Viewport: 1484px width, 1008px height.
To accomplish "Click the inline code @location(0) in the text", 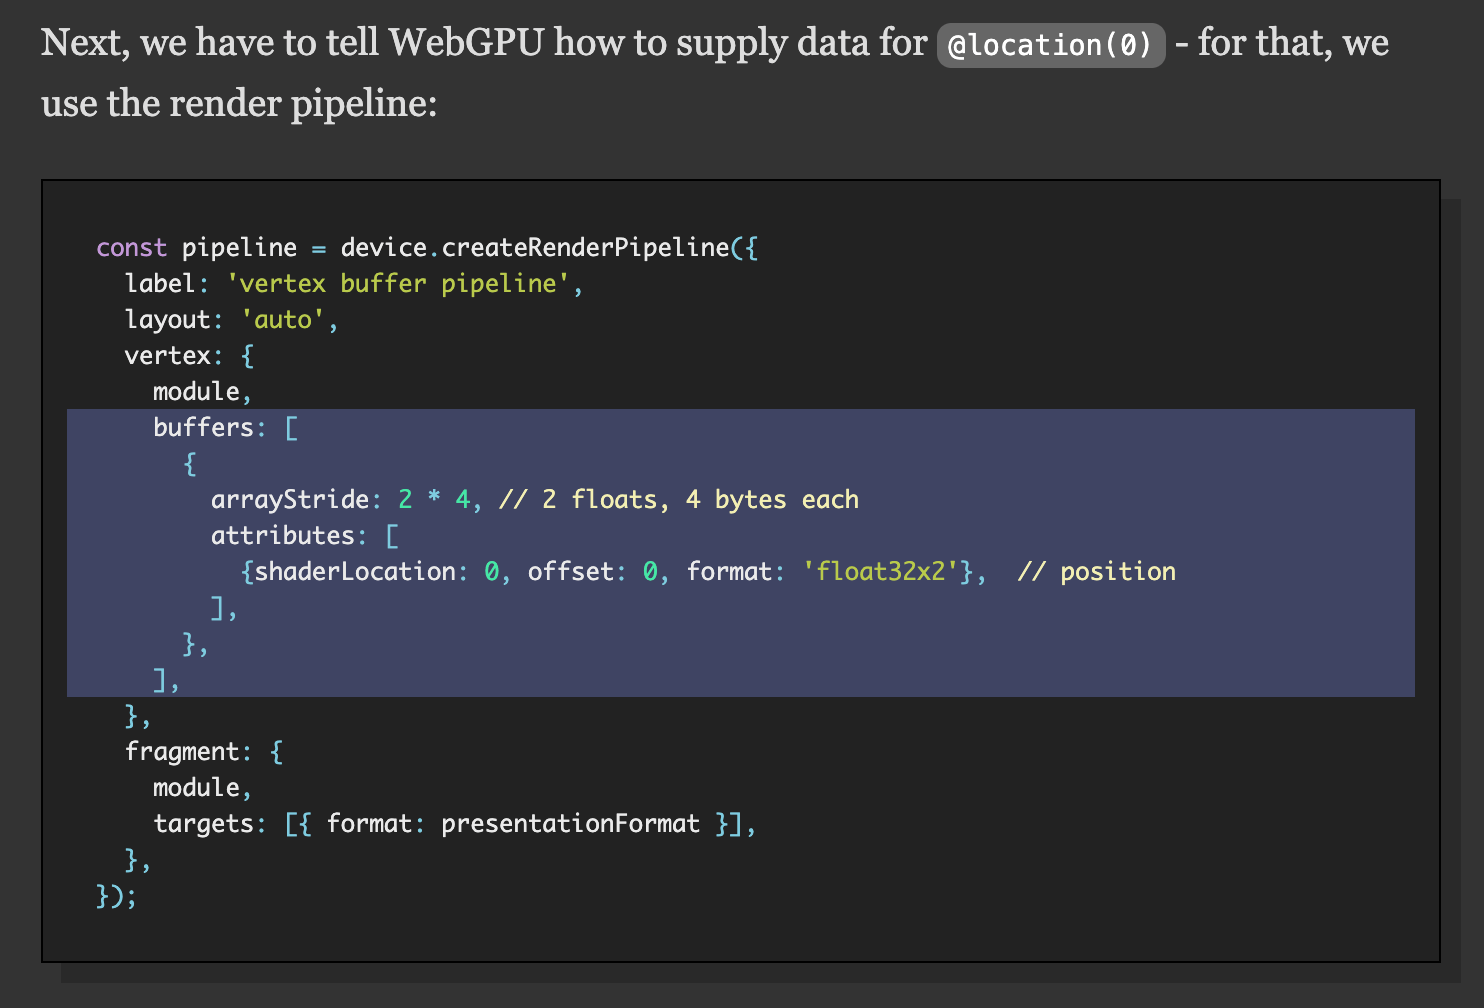I will pyautogui.click(x=1050, y=44).
